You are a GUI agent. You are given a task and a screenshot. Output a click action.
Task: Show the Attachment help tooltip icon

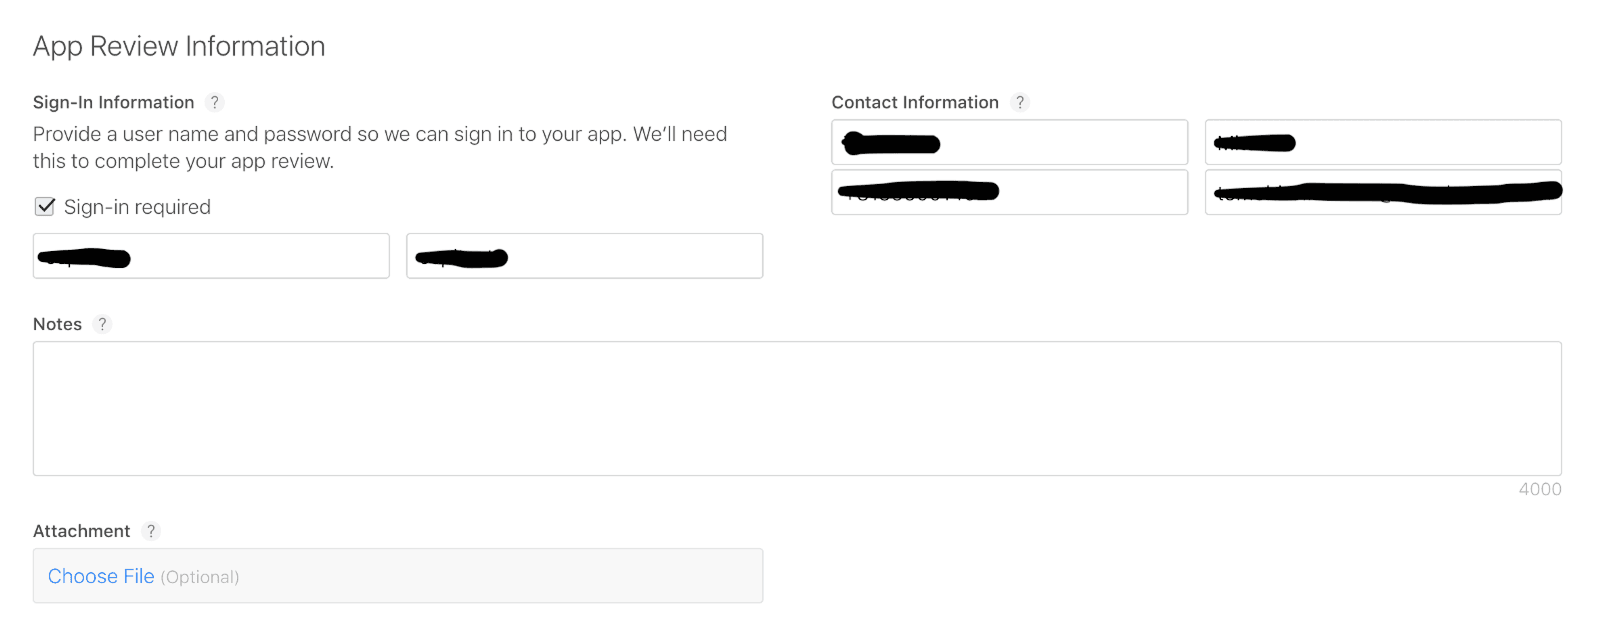click(150, 531)
